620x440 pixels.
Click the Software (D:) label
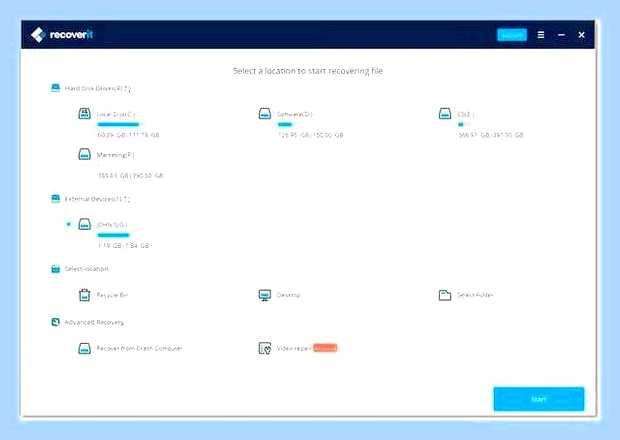click(x=295, y=114)
